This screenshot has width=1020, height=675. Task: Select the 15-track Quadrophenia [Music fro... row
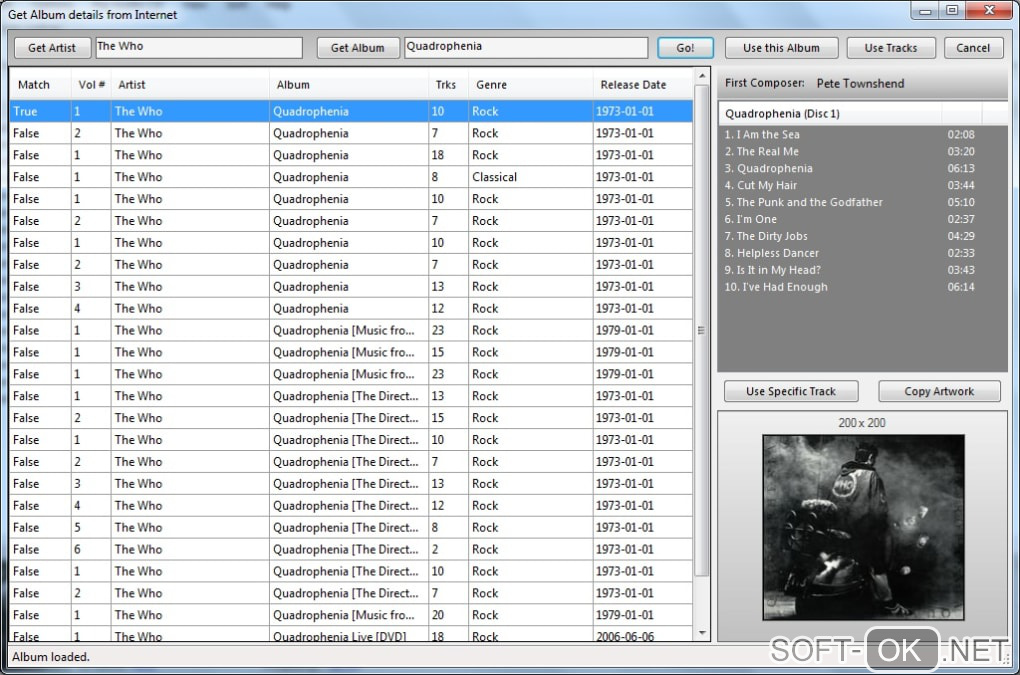(x=351, y=352)
